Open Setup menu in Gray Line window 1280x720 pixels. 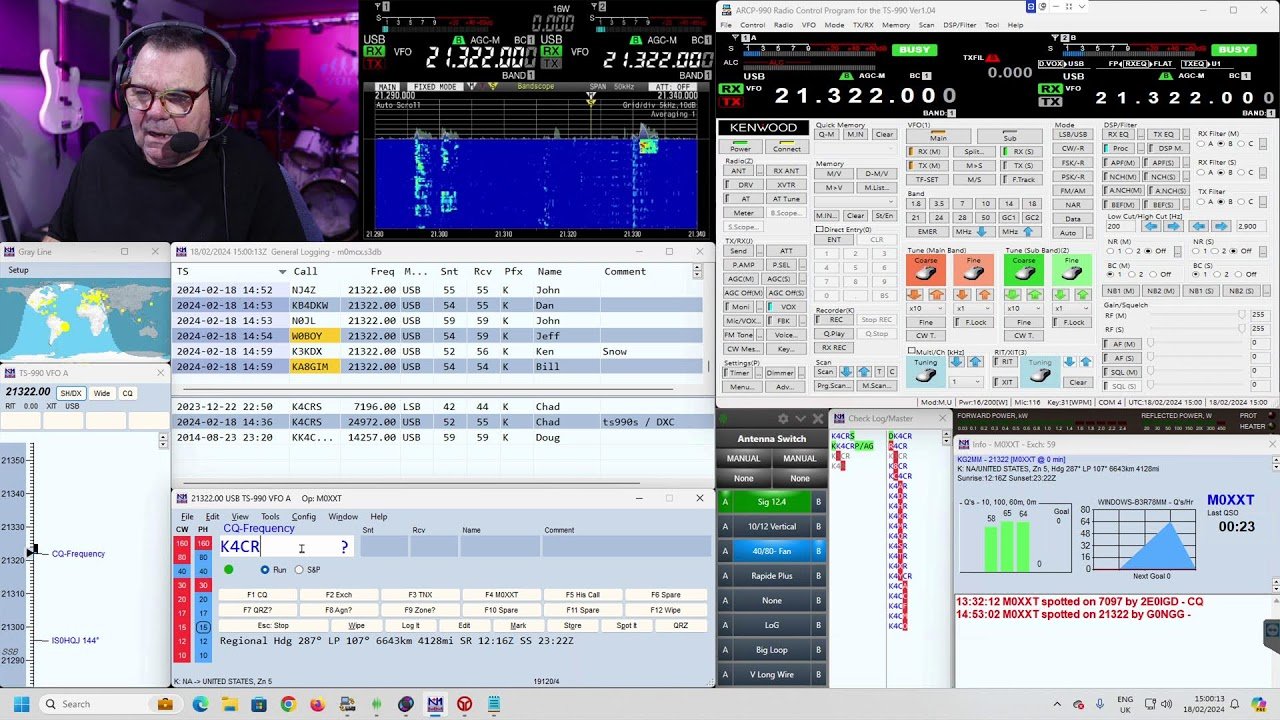point(18,270)
